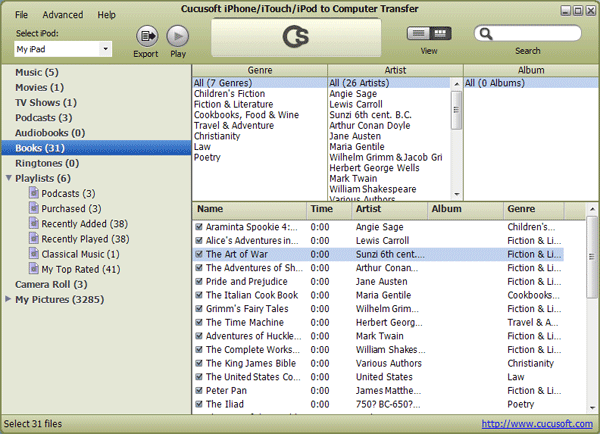This screenshot has width=600, height=434.
Task: Click the Classical Music (1) playlist icon
Action: 34,253
